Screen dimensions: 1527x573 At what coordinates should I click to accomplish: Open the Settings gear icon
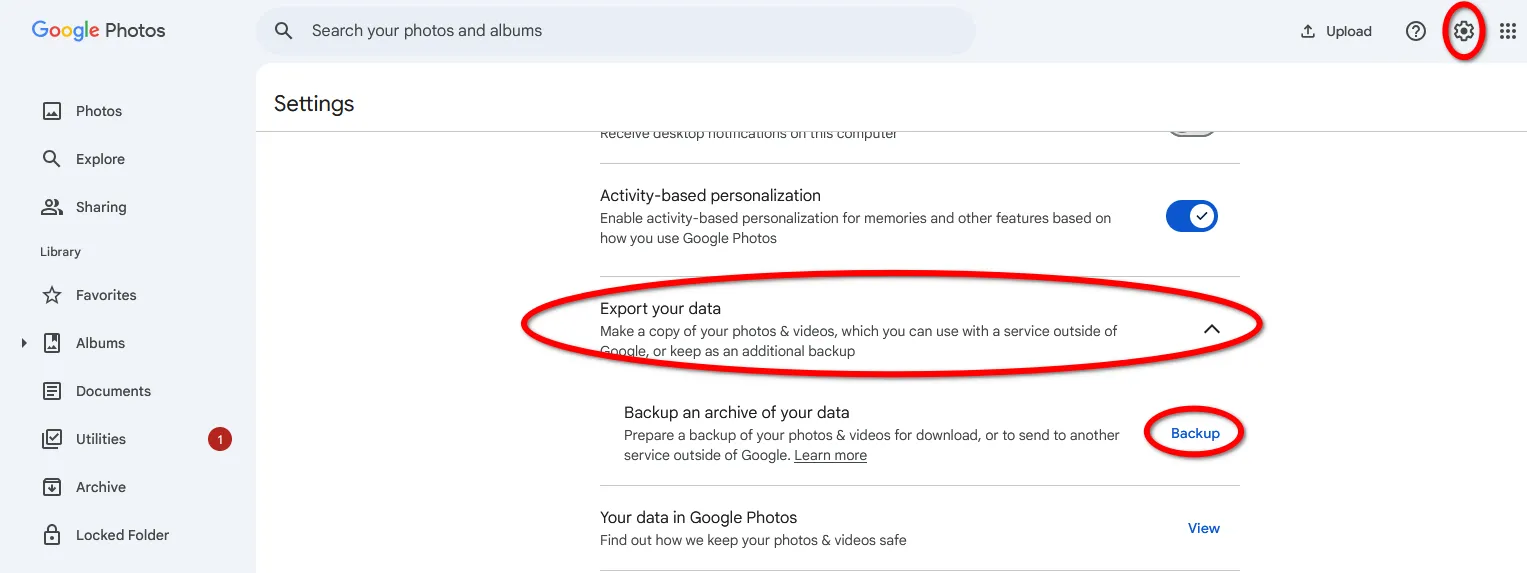coord(1464,31)
